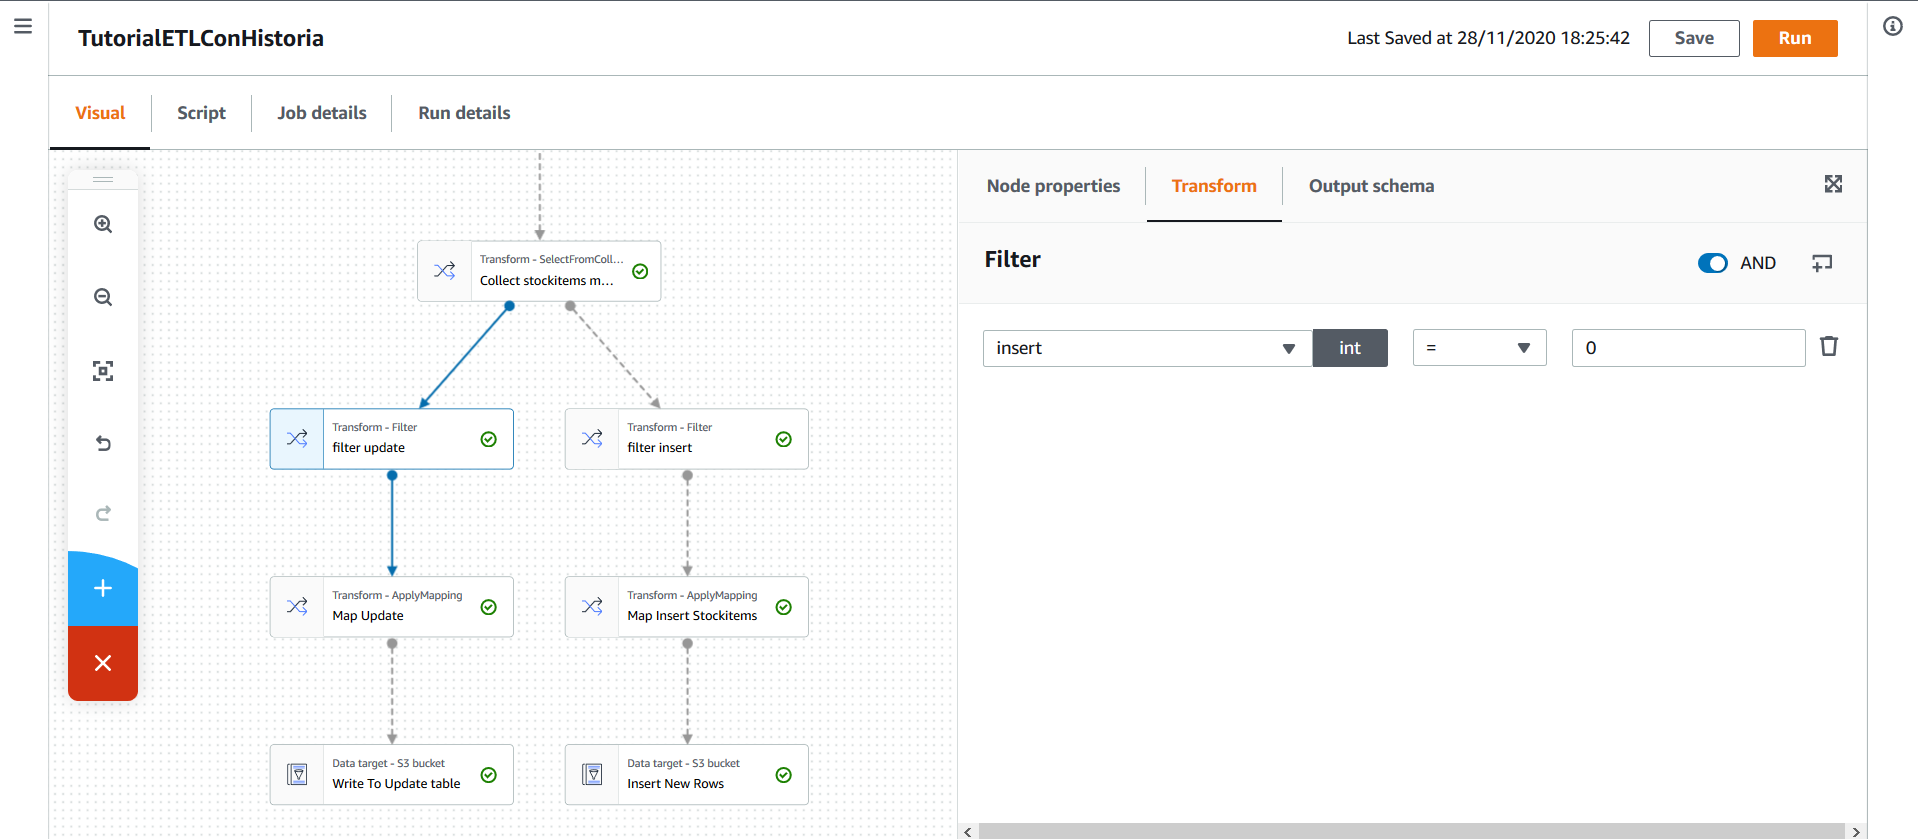Screen dimensions: 1918x839
Task: Click the Insert New Rows status checkmark
Action: [x=784, y=775]
